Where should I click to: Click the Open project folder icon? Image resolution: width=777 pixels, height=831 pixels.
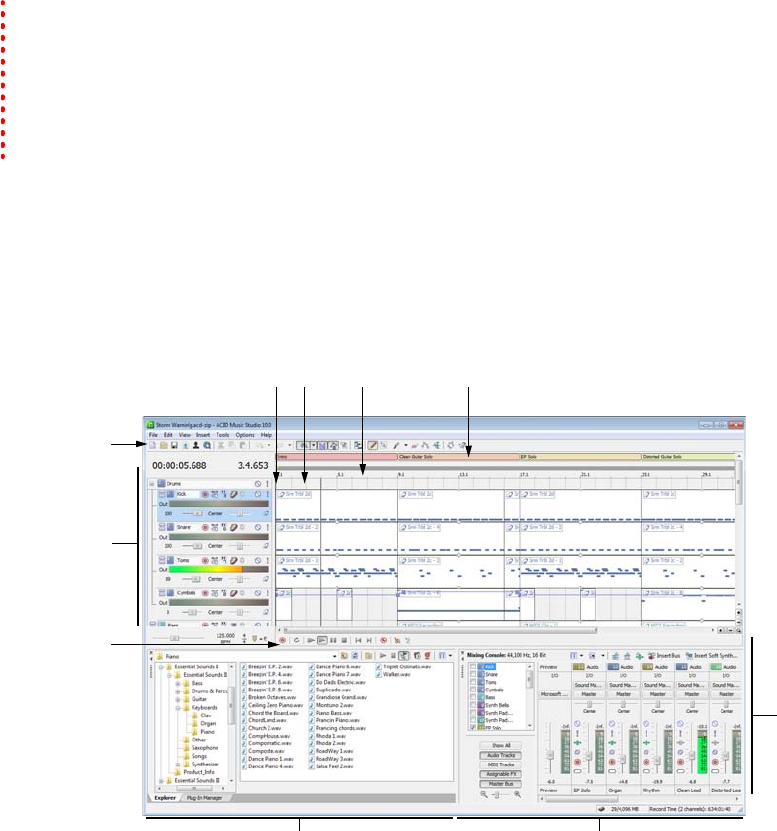click(163, 446)
